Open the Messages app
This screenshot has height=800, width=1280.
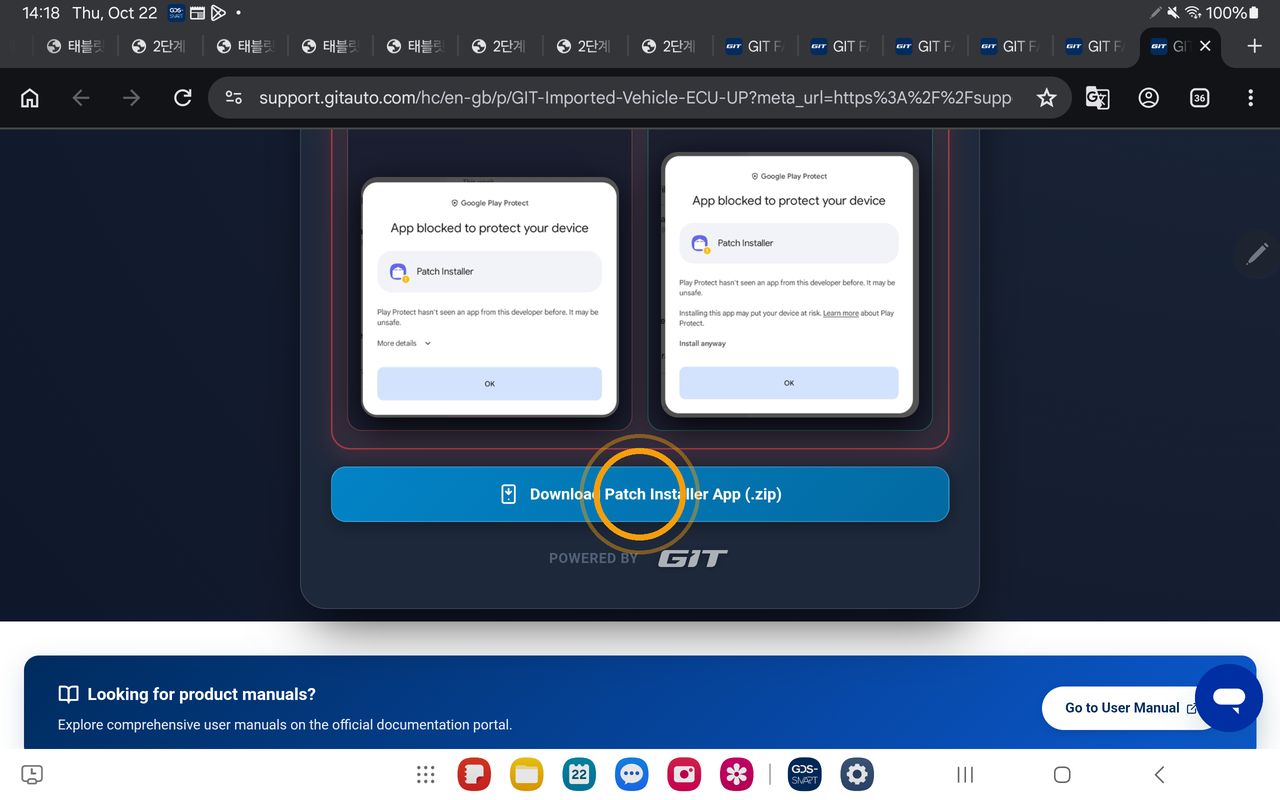[x=631, y=774]
